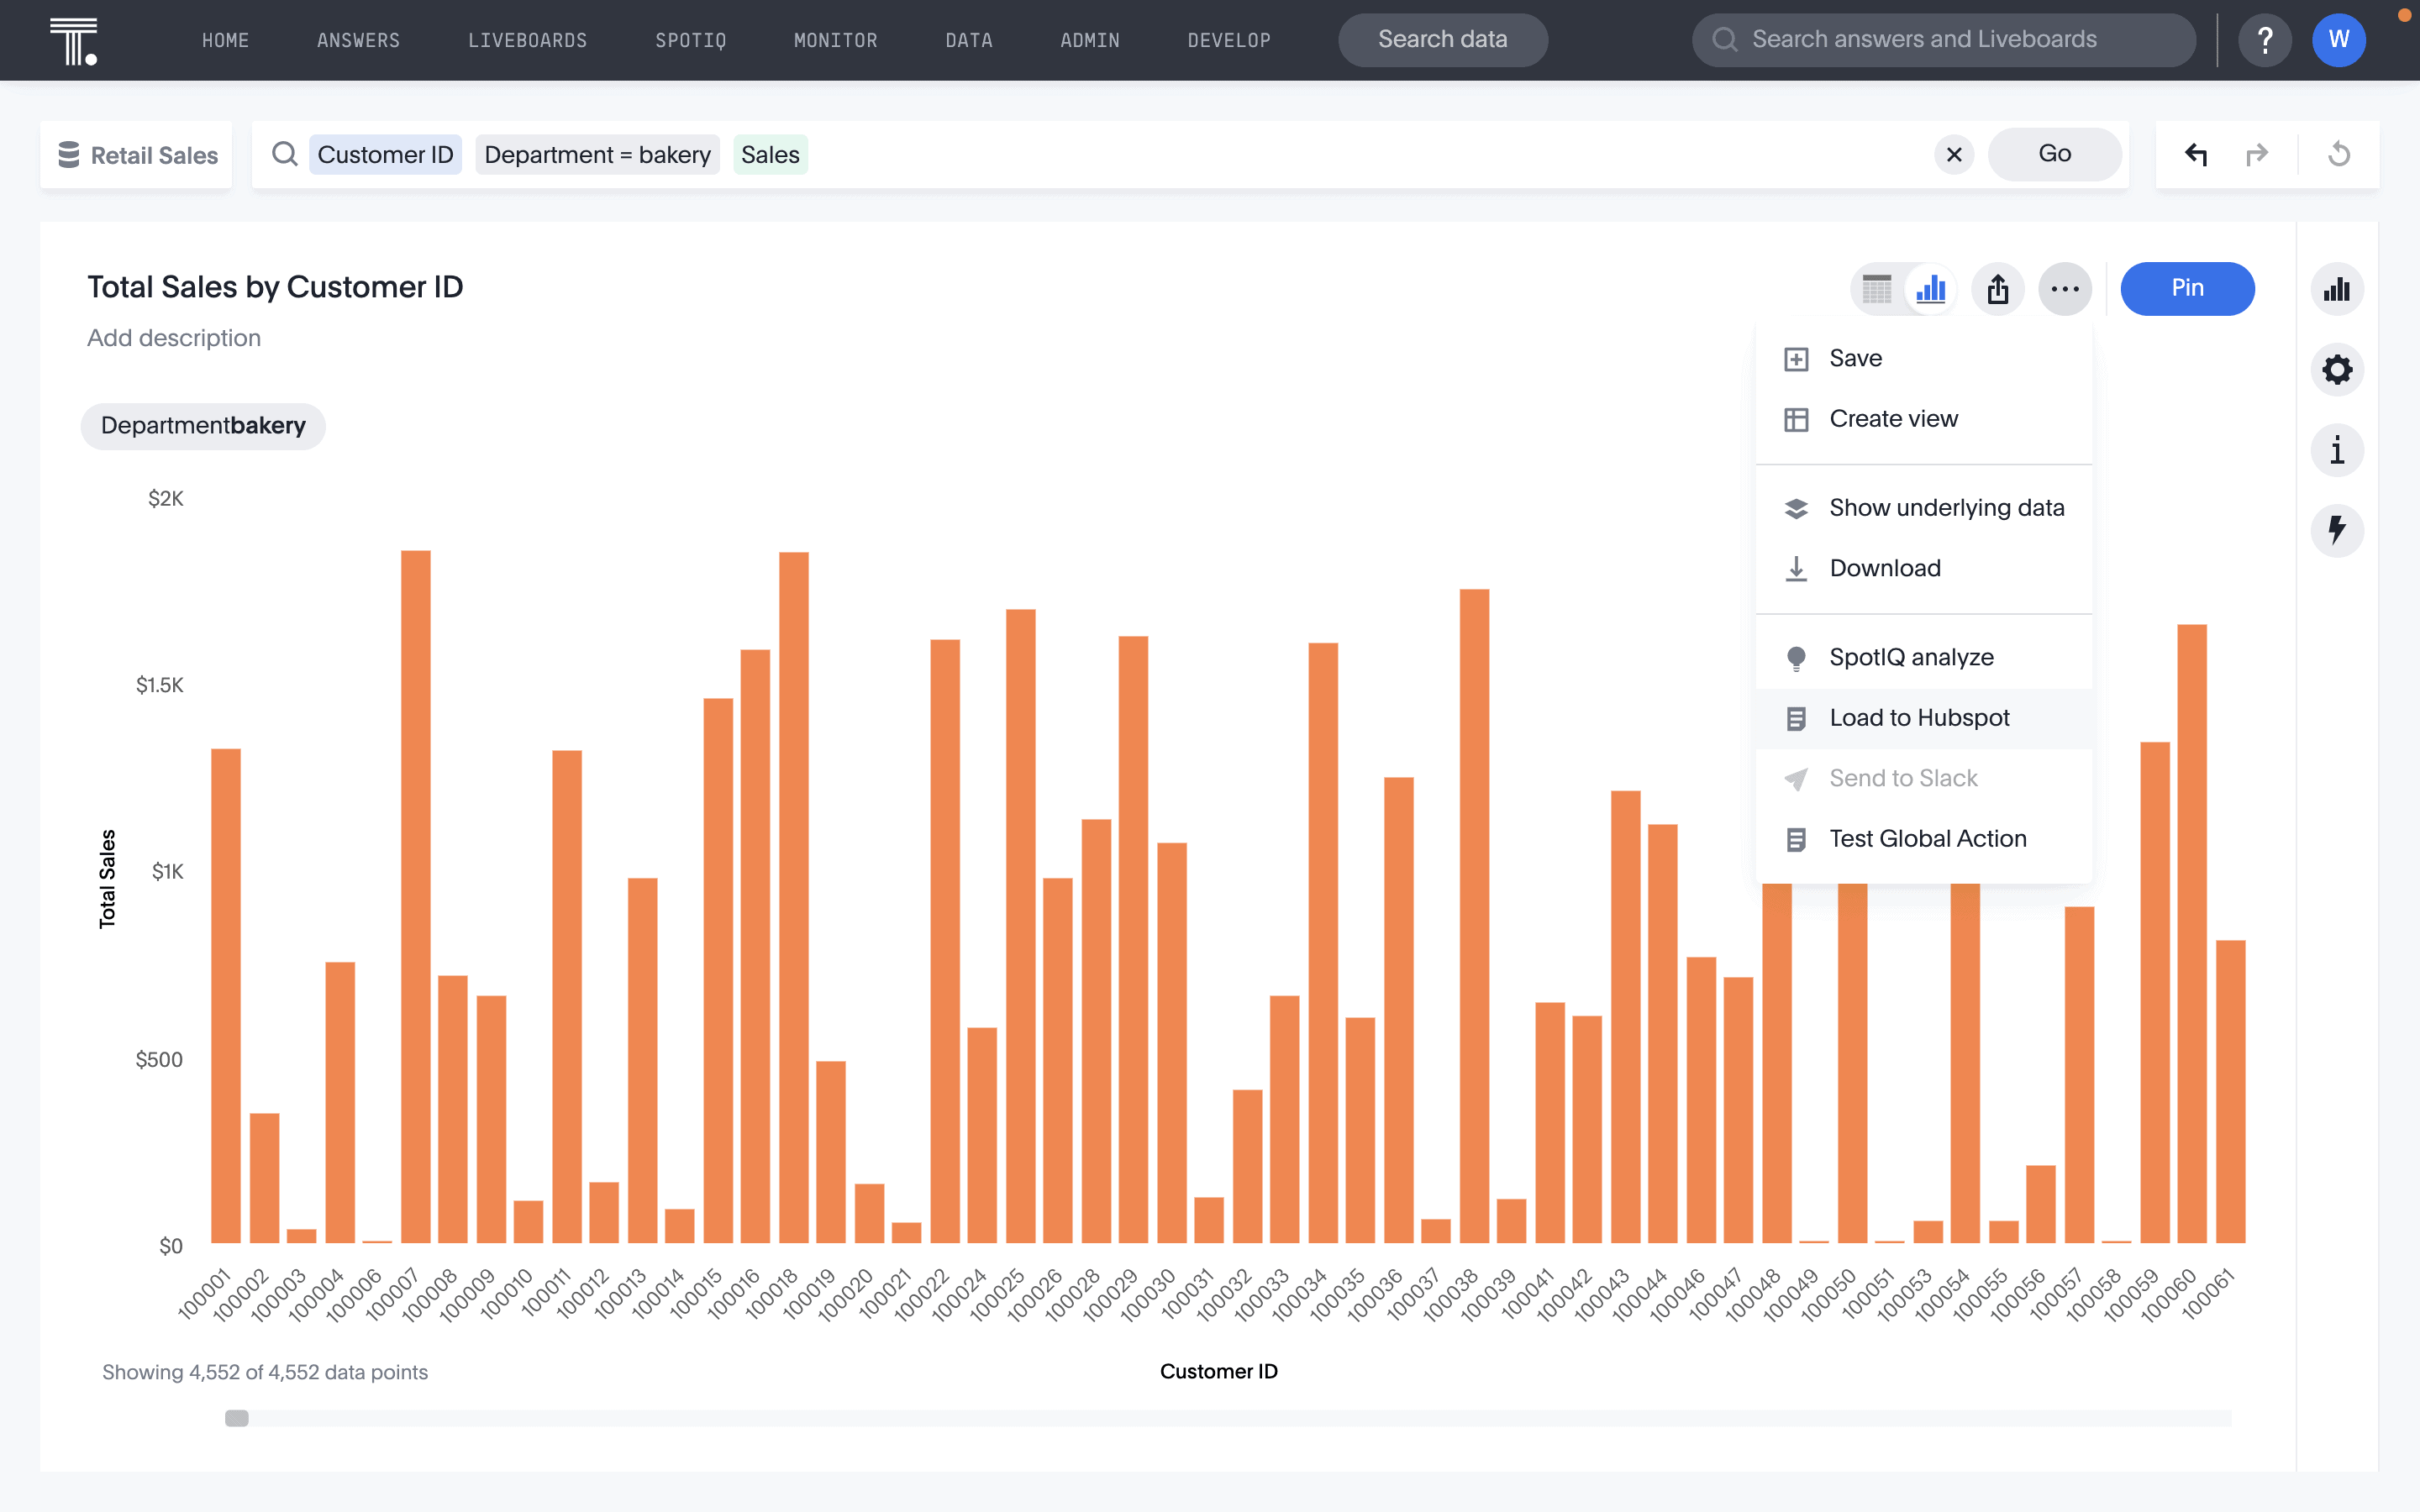Image resolution: width=2420 pixels, height=1512 pixels.
Task: Click the bar for customer 100001
Action: pos(226,996)
